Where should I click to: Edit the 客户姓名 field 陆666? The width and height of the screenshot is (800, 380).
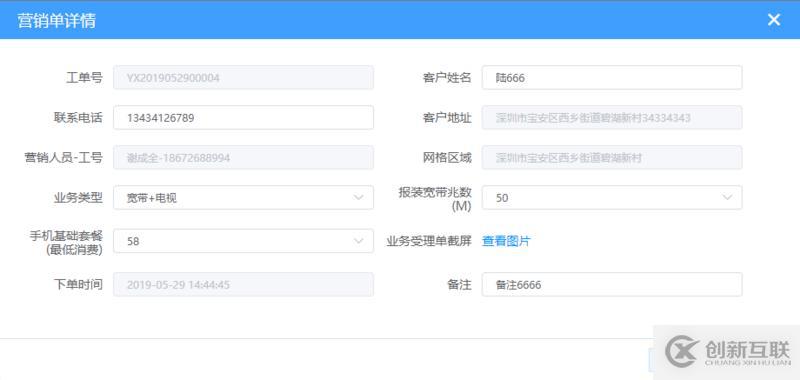pos(612,78)
